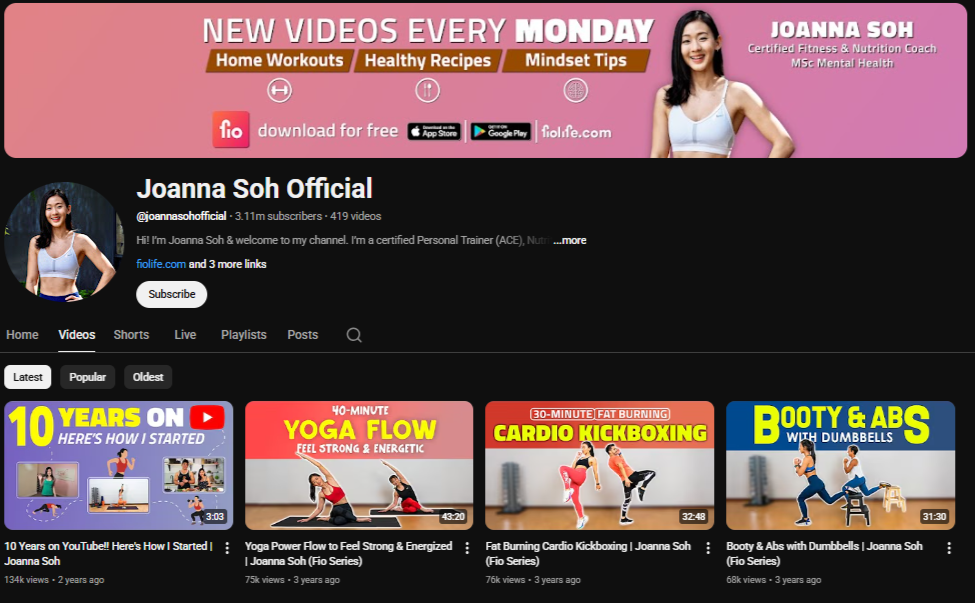This screenshot has height=603, width=975.
Task: Expand channel description with ...more
Action: pos(569,240)
